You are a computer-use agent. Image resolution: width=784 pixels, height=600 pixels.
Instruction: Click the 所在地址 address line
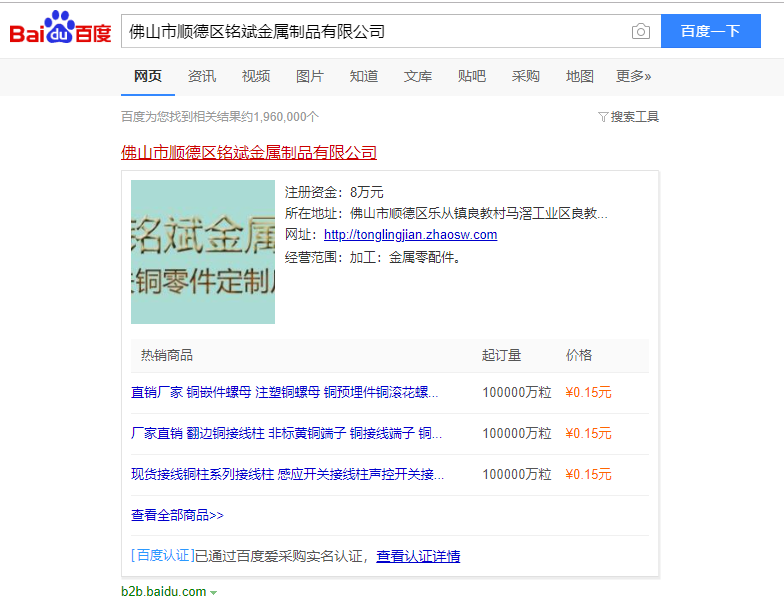(446, 214)
